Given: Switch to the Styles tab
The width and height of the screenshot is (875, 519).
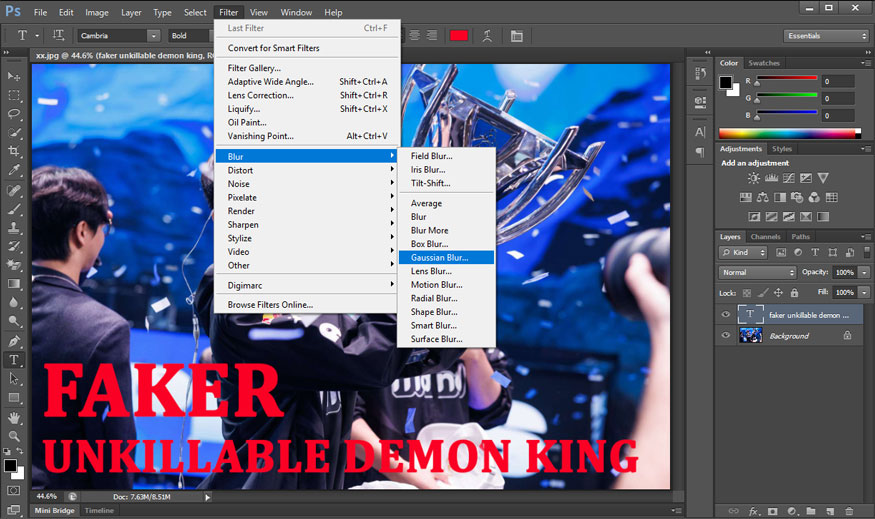Looking at the screenshot, I should (782, 149).
